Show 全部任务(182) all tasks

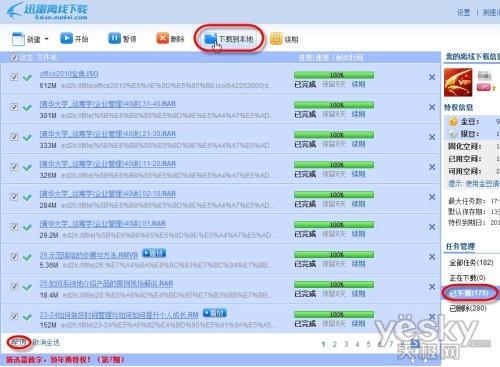(x=471, y=263)
